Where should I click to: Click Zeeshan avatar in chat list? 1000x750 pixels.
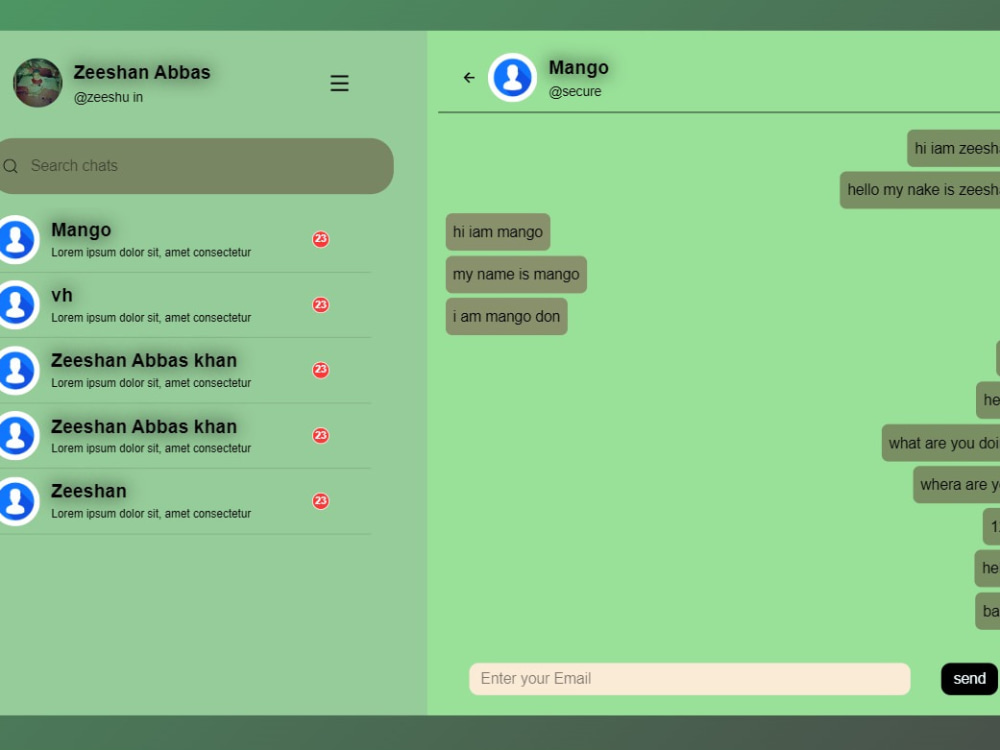click(16, 501)
